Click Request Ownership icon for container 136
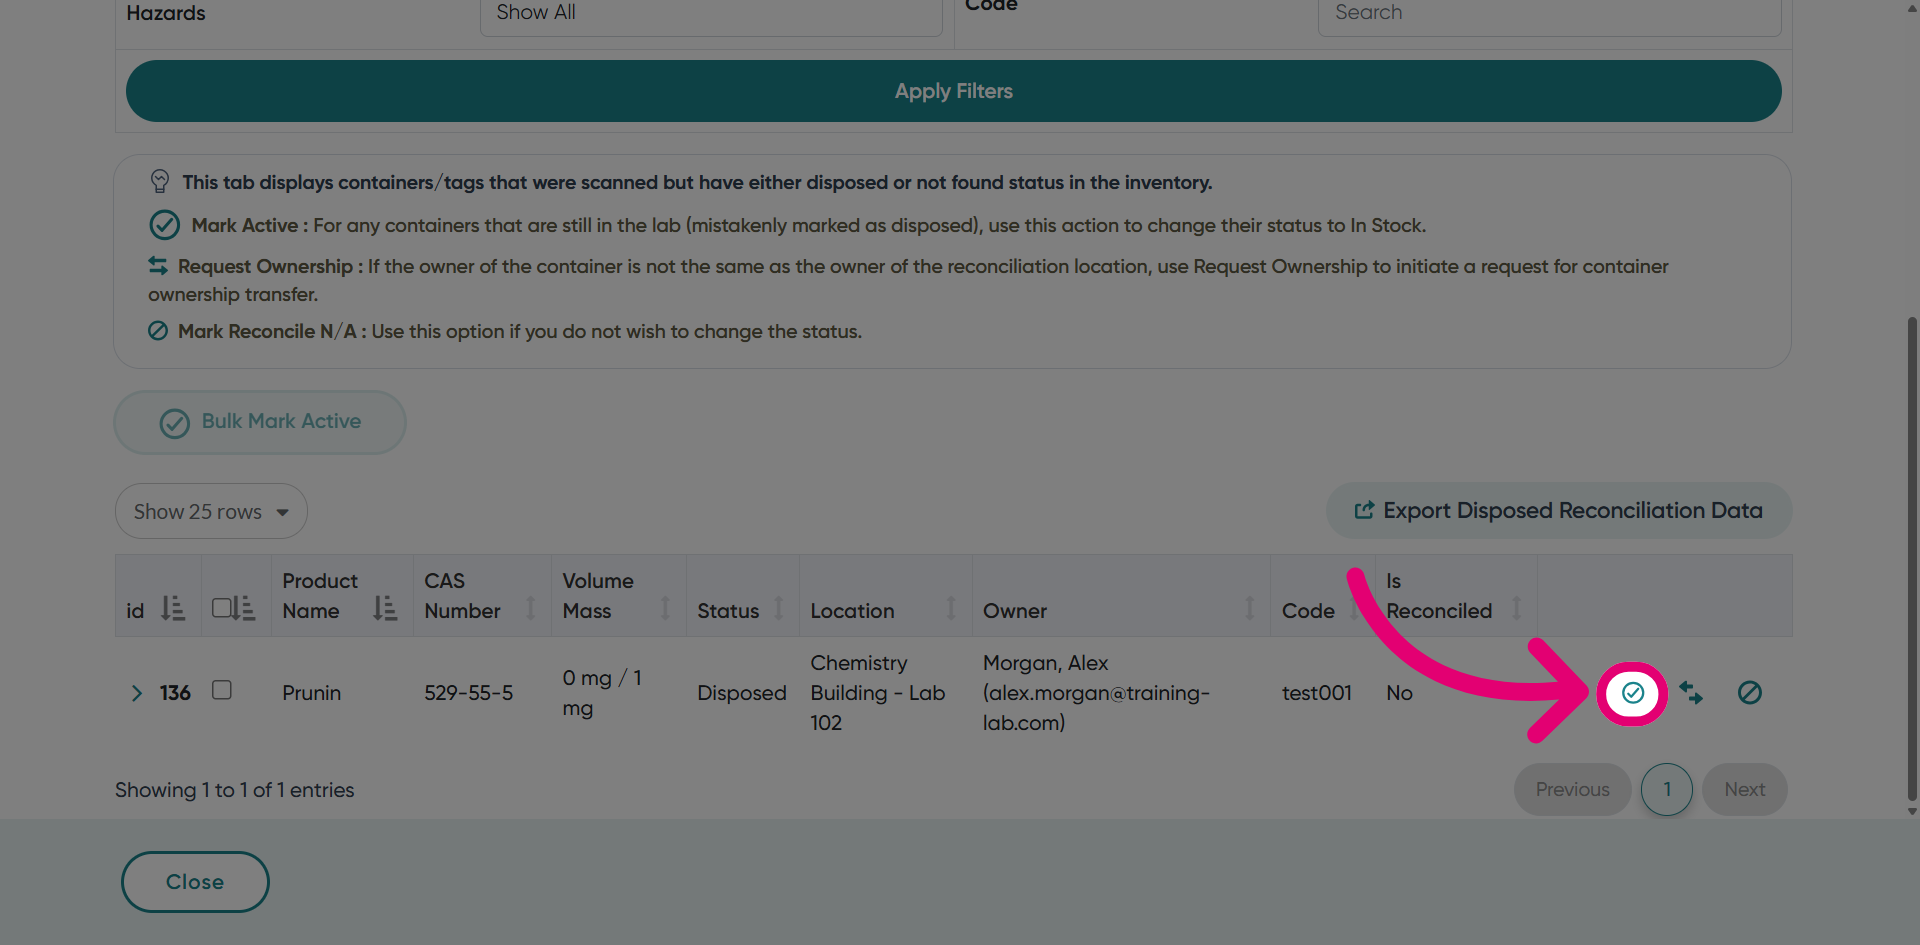 click(x=1691, y=693)
